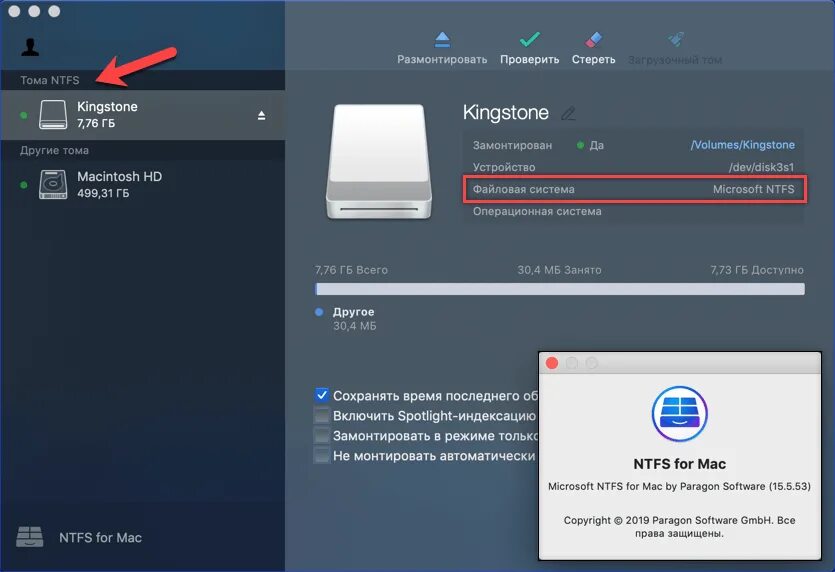The image size is (835, 572).
Task: Click the Macintosh HD volume name
Action: [119, 176]
